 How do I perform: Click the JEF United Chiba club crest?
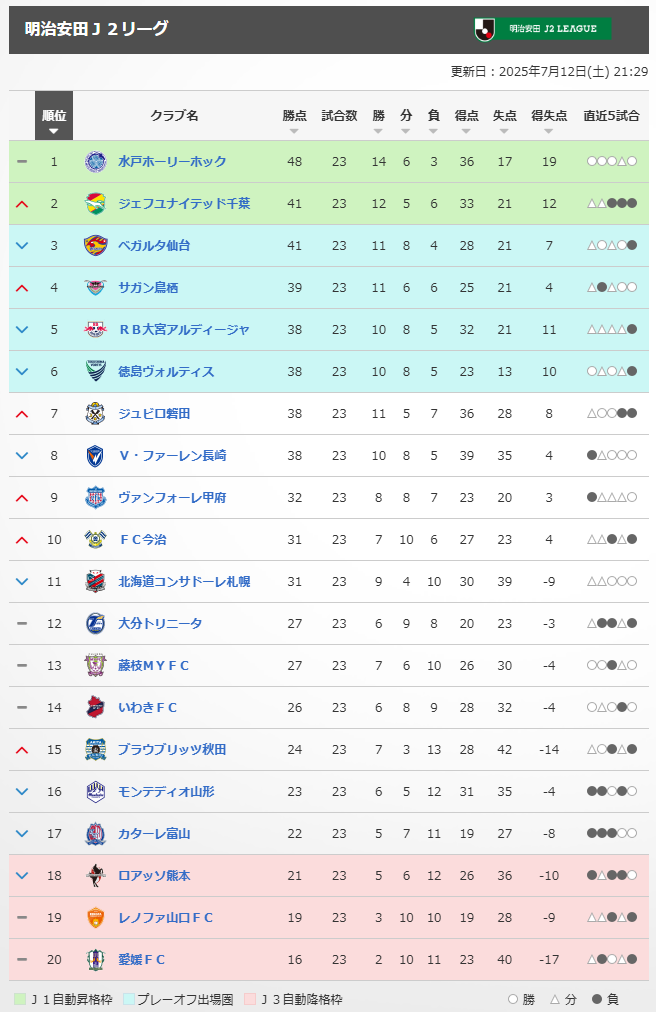coord(96,203)
